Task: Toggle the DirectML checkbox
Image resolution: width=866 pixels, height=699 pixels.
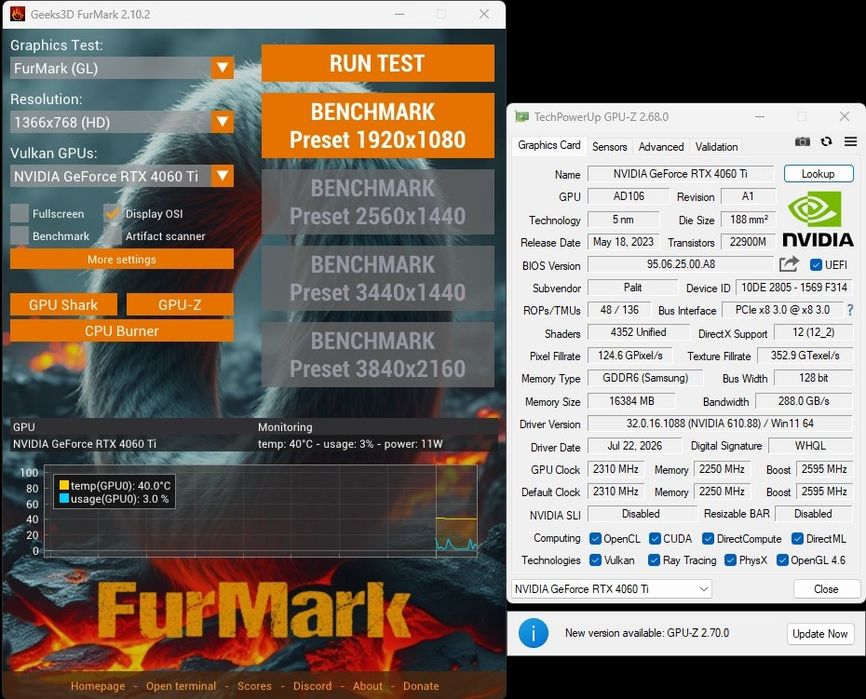Action: coord(797,538)
